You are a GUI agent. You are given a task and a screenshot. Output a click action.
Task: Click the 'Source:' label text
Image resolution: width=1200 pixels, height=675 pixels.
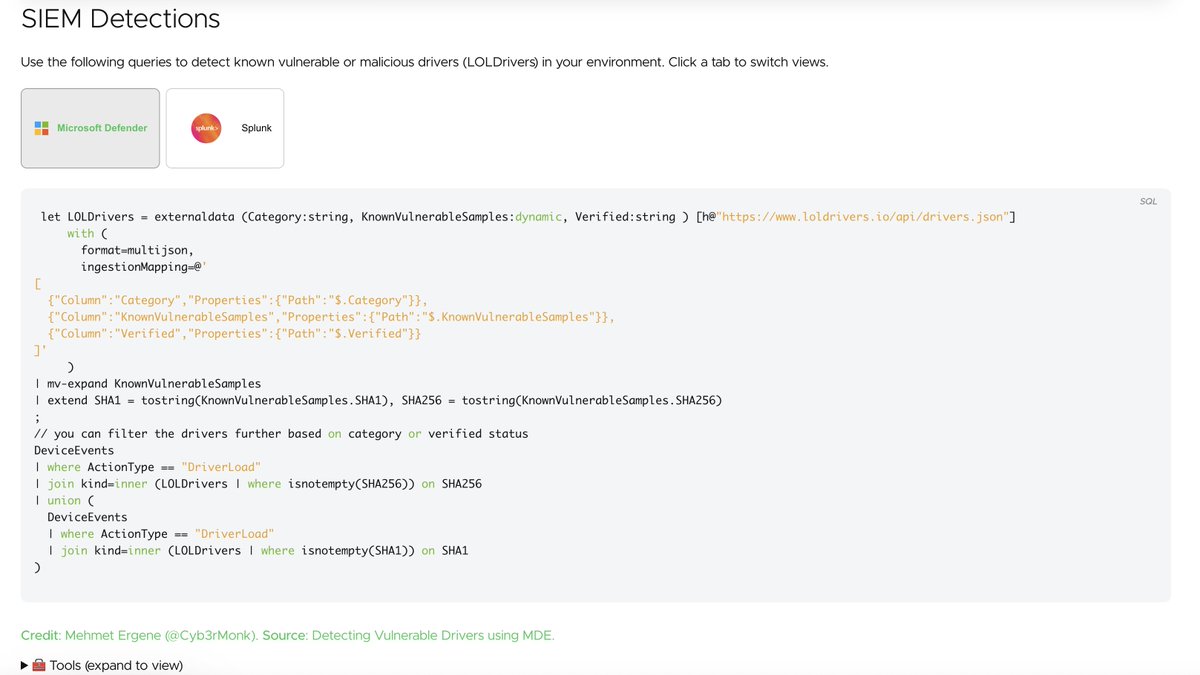[x=285, y=635]
